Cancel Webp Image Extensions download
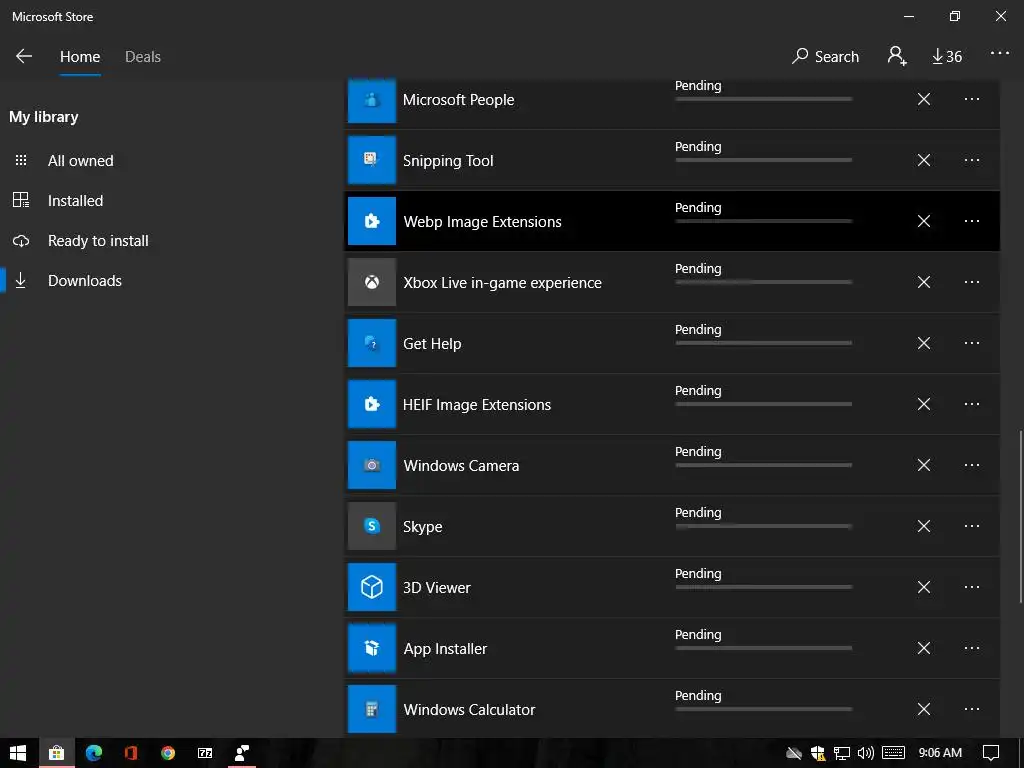Viewport: 1024px width, 768px height. click(x=923, y=221)
